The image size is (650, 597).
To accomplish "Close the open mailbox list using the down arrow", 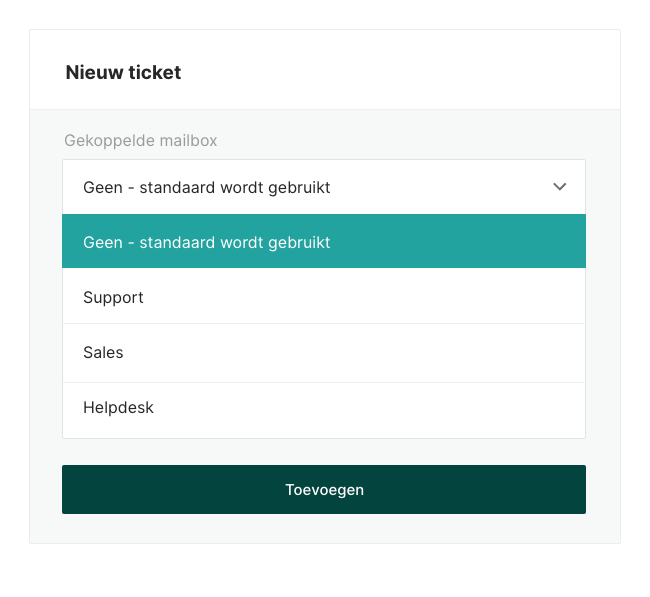I will click(x=559, y=187).
